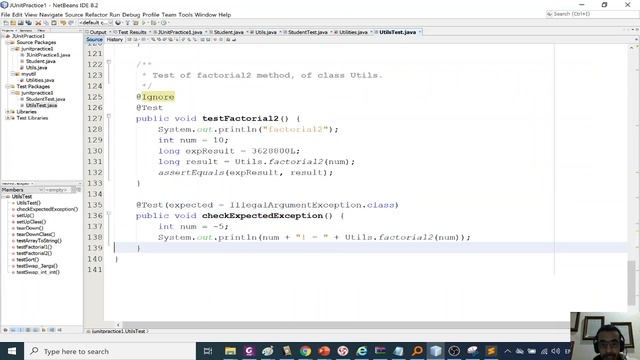The width and height of the screenshot is (640, 360).
Task: Click the Clean and Build icon
Action: [136, 23]
